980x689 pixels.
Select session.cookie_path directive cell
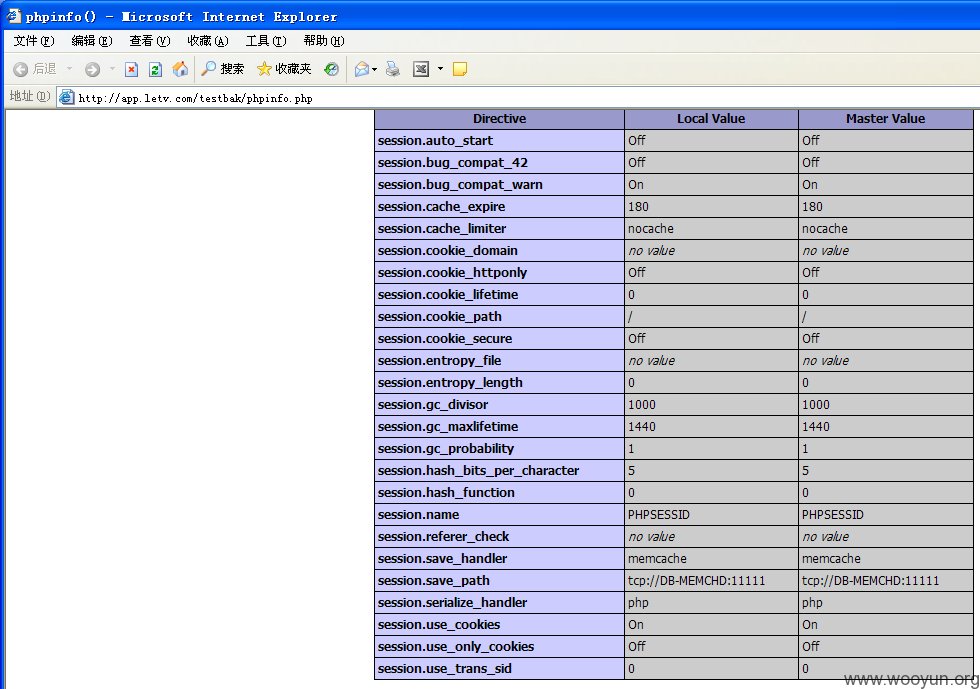(x=499, y=316)
